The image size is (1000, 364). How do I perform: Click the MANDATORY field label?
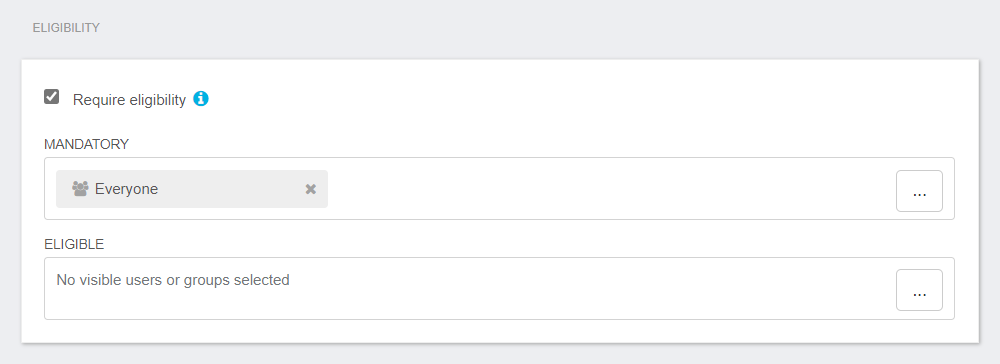point(87,145)
